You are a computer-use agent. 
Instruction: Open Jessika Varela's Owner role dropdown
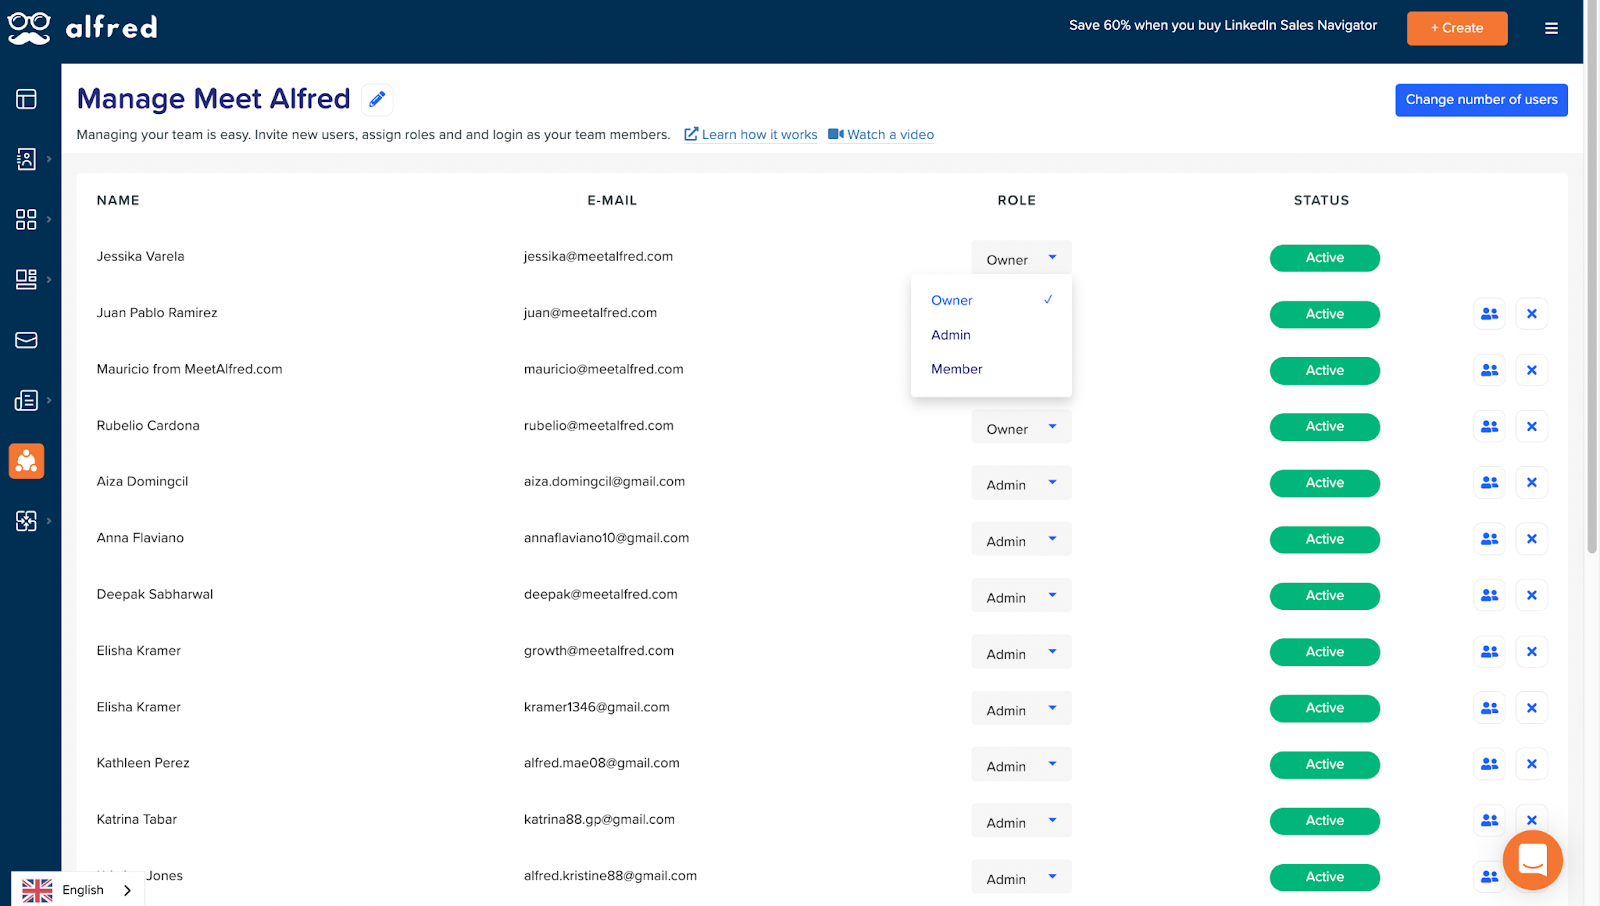tap(1021, 258)
